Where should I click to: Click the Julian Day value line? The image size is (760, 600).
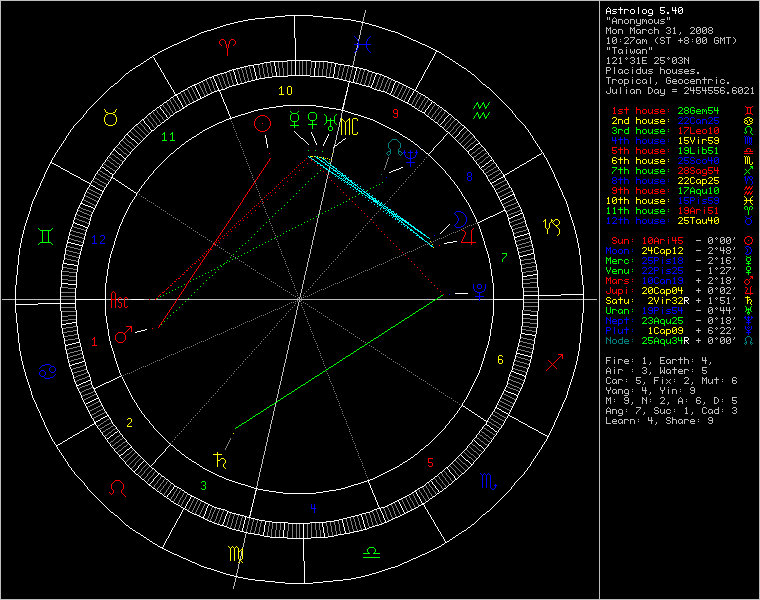pyautogui.click(x=680, y=91)
